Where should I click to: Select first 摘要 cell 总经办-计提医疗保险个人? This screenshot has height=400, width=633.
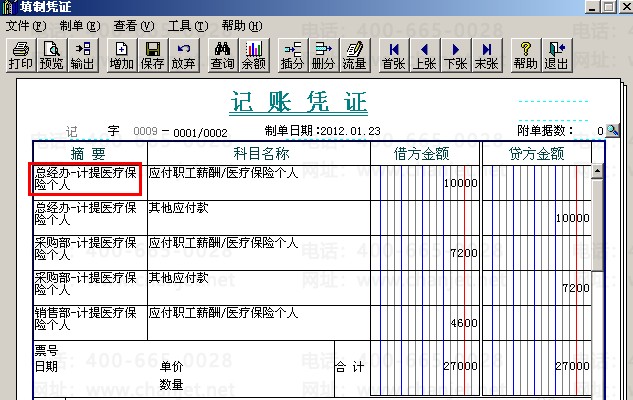coord(85,179)
